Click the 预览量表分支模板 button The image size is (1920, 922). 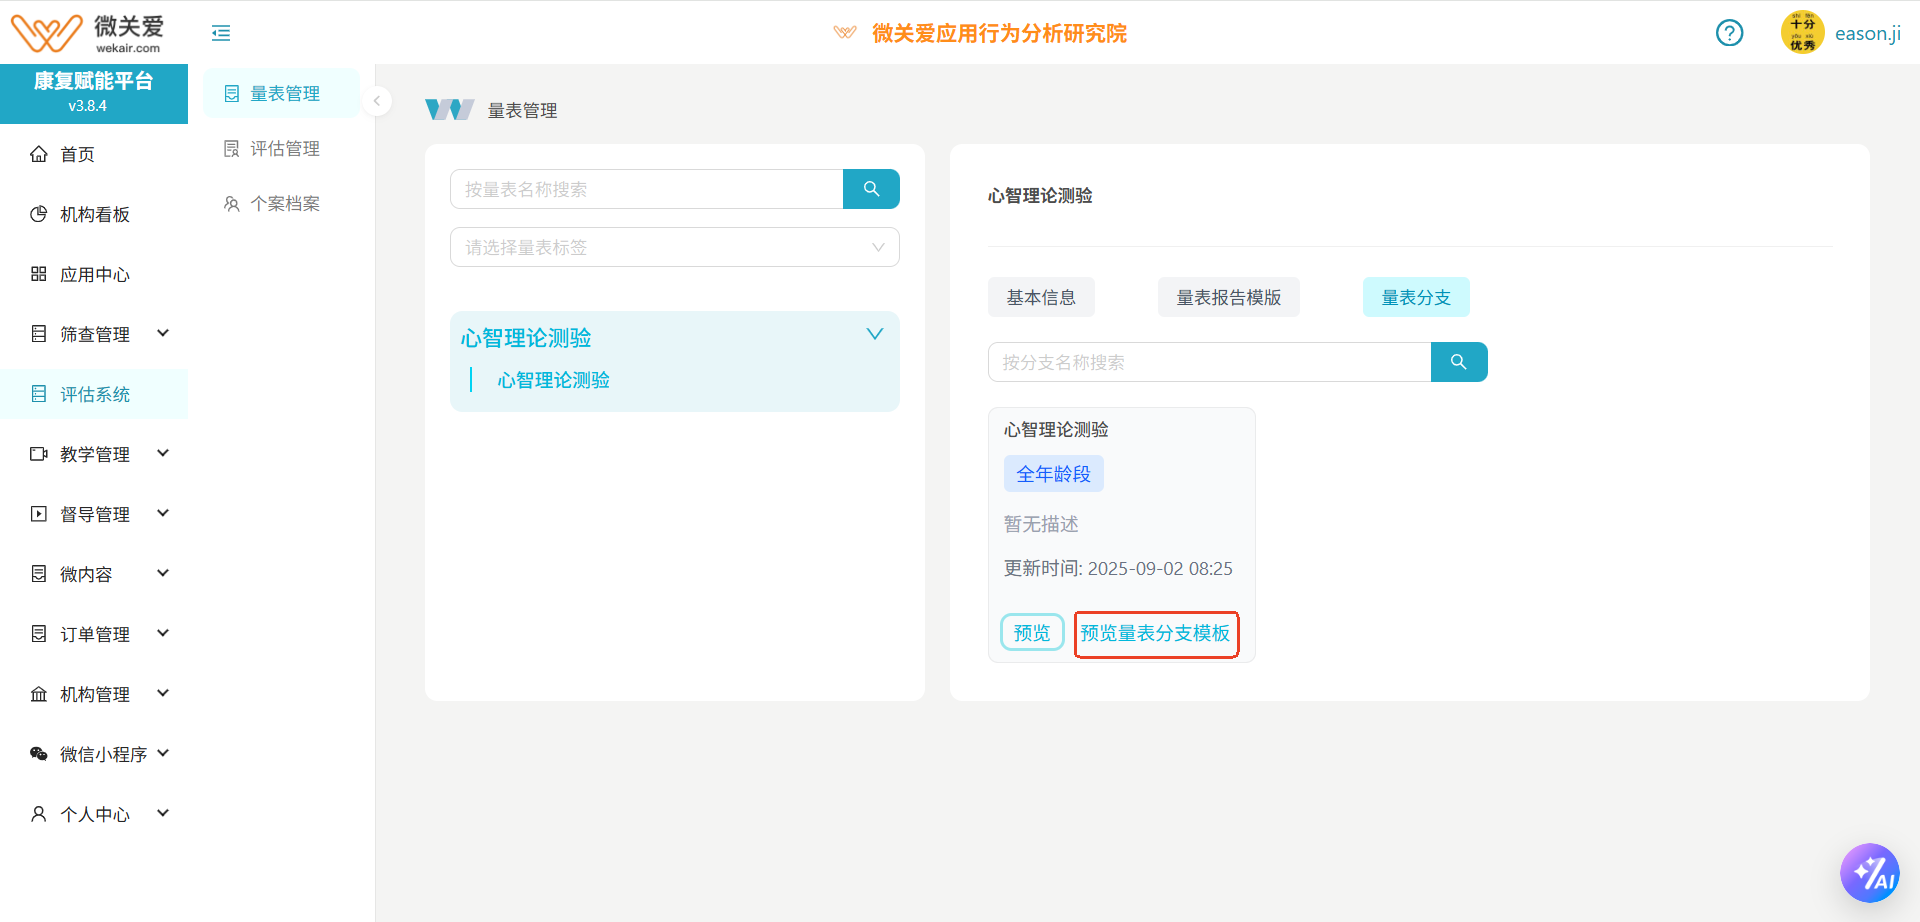tap(1155, 634)
